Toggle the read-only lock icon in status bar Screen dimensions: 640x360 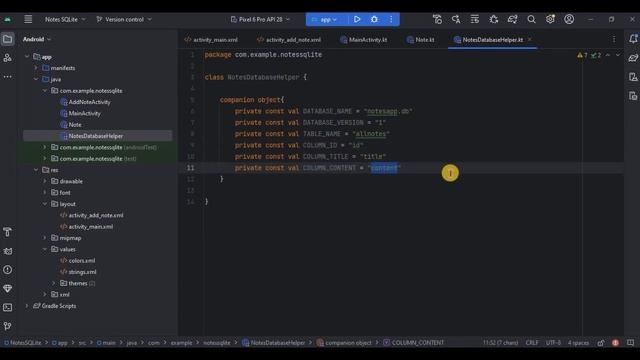tap(600, 343)
